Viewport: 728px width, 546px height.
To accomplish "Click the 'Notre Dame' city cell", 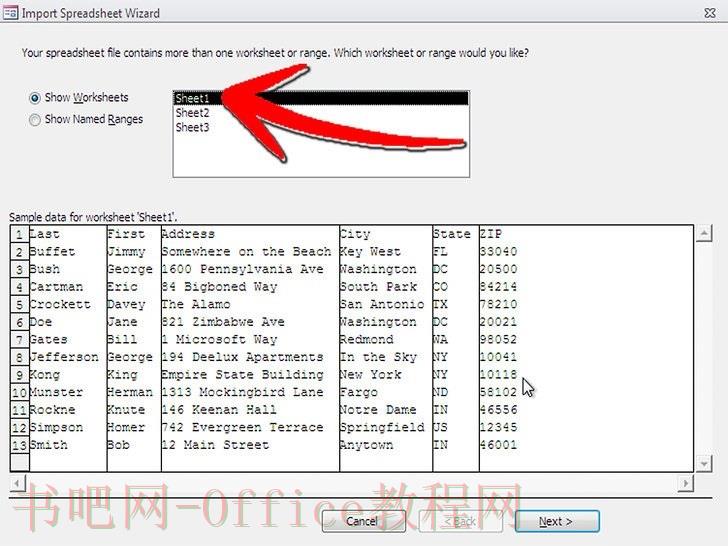I will point(386,410).
